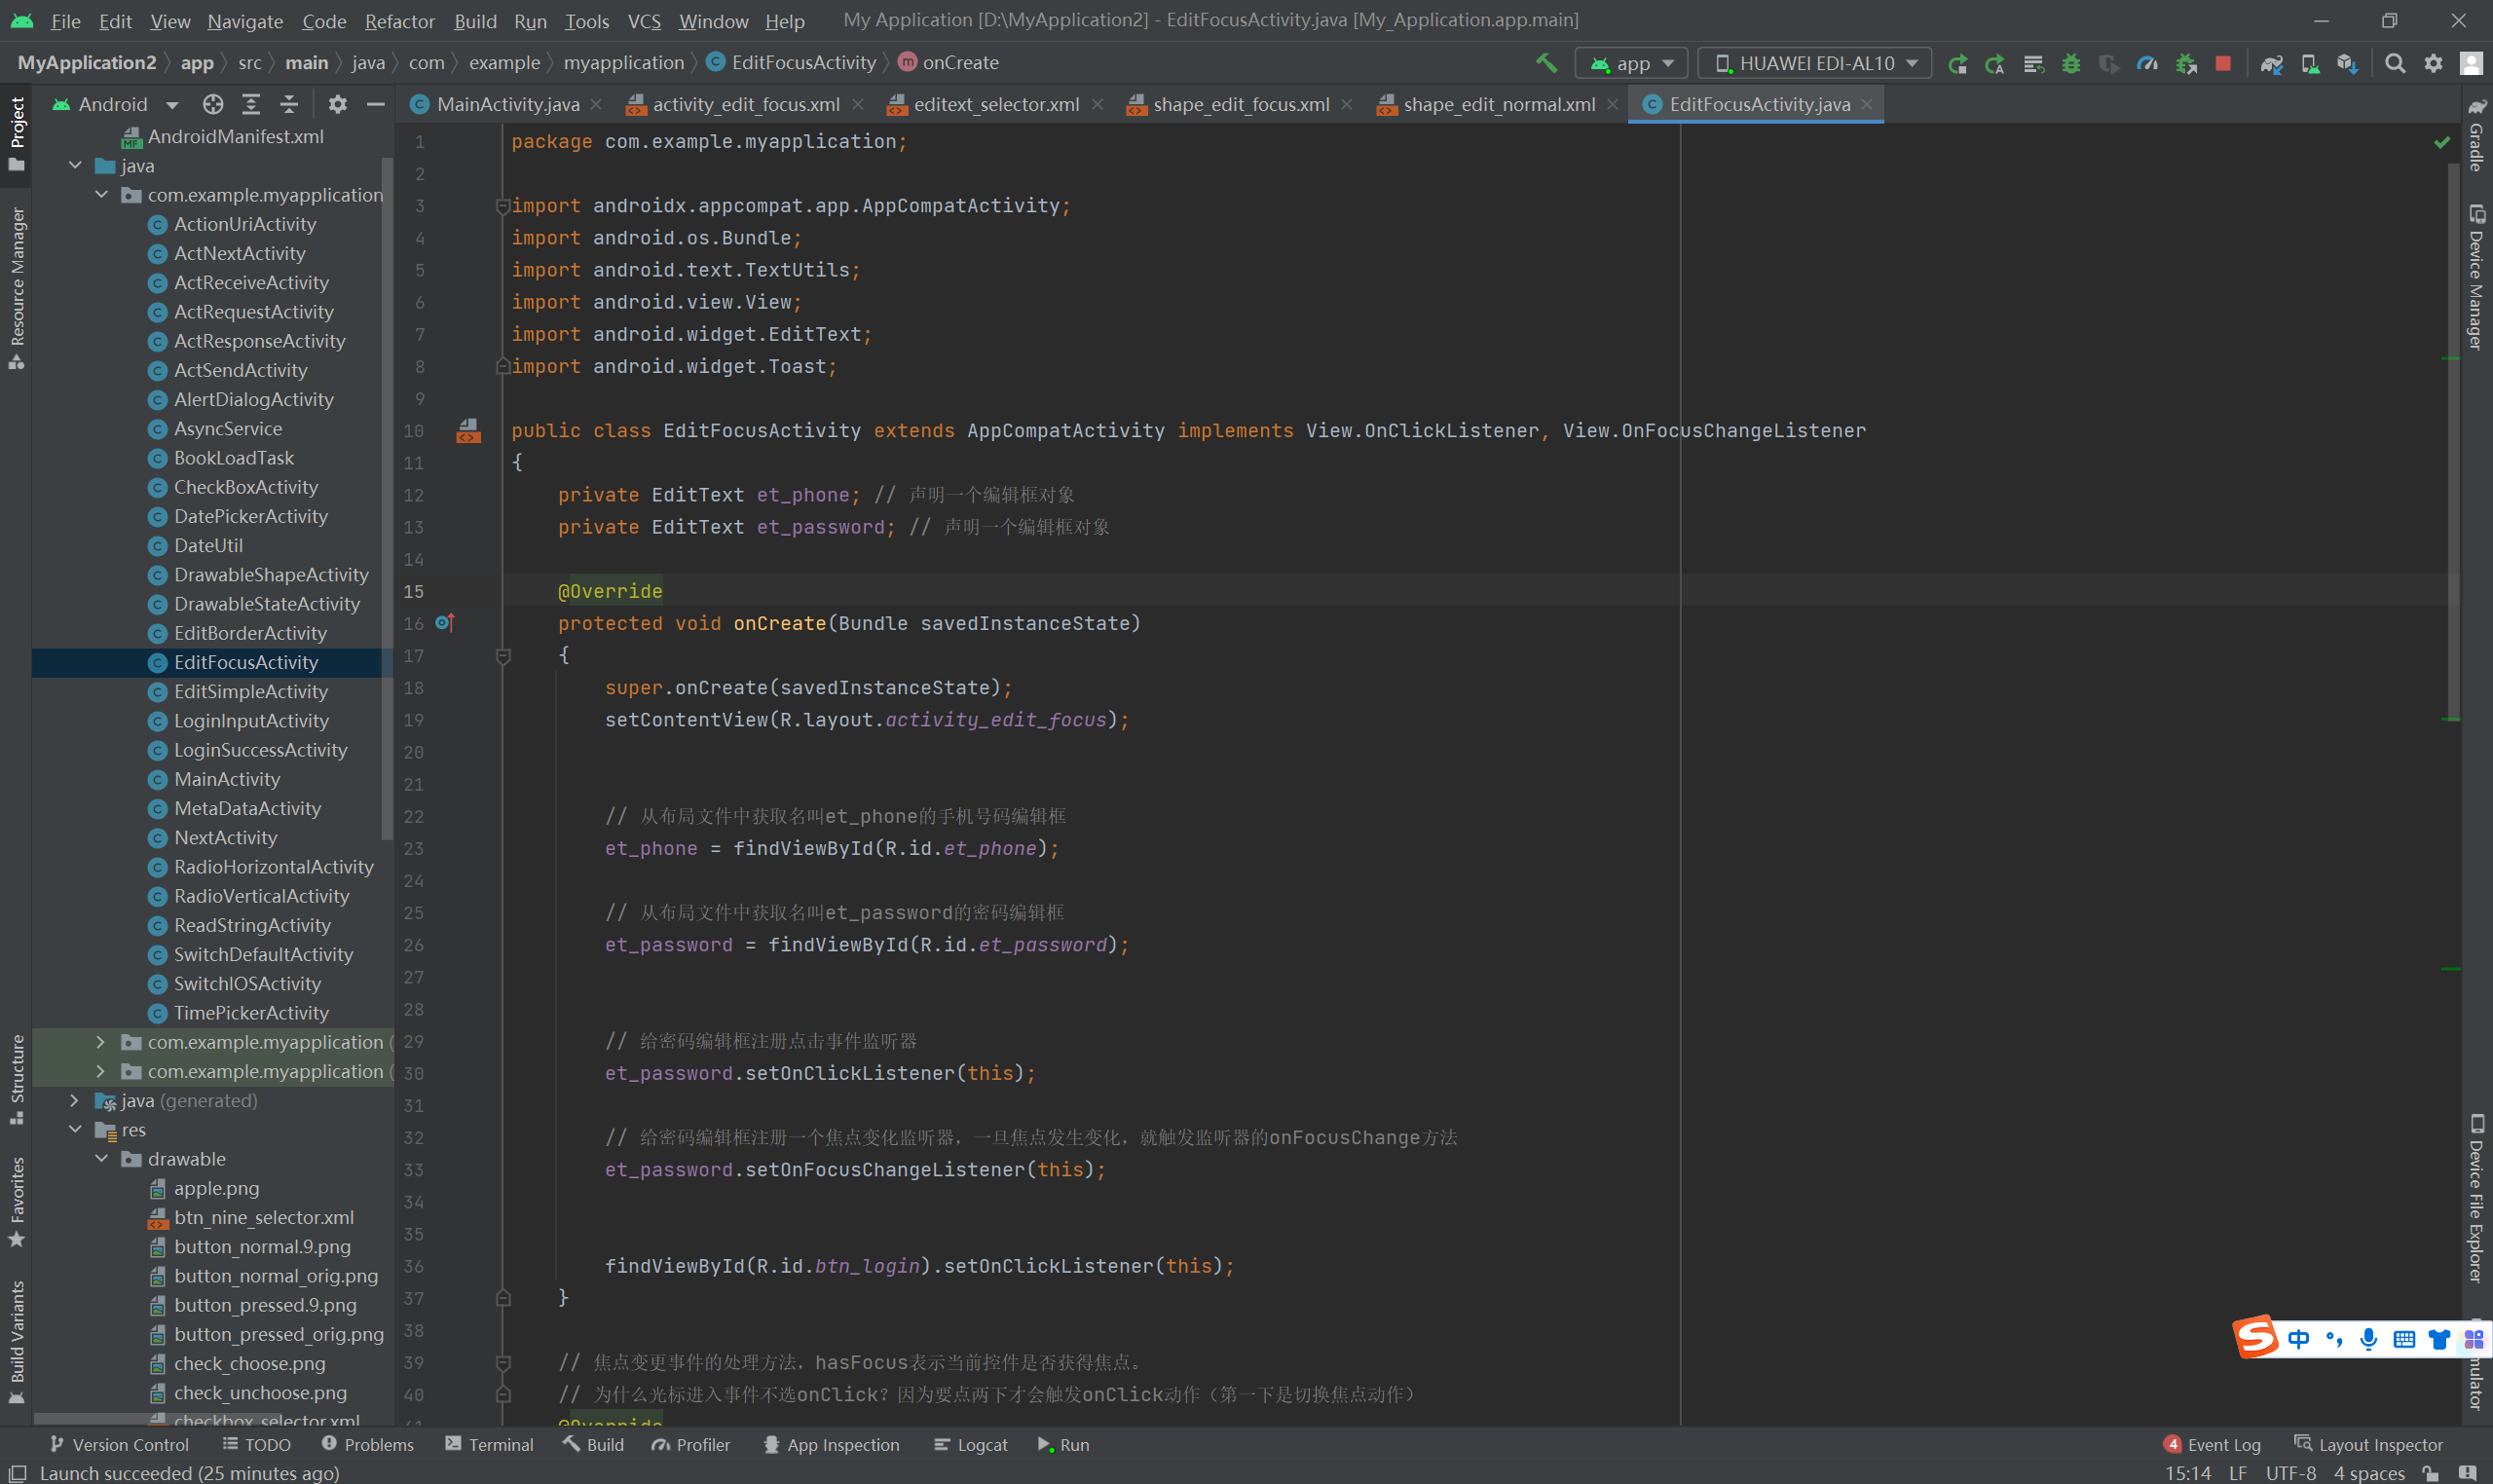
Task: Click the Debug app bug icon
Action: pos(2071,63)
